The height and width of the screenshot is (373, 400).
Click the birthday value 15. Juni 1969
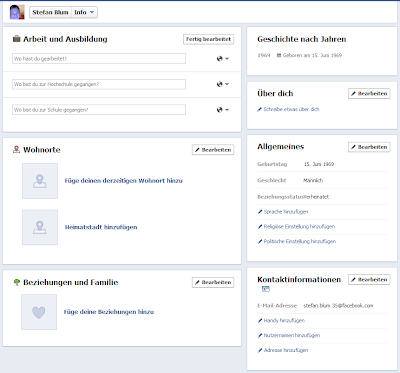coord(319,164)
